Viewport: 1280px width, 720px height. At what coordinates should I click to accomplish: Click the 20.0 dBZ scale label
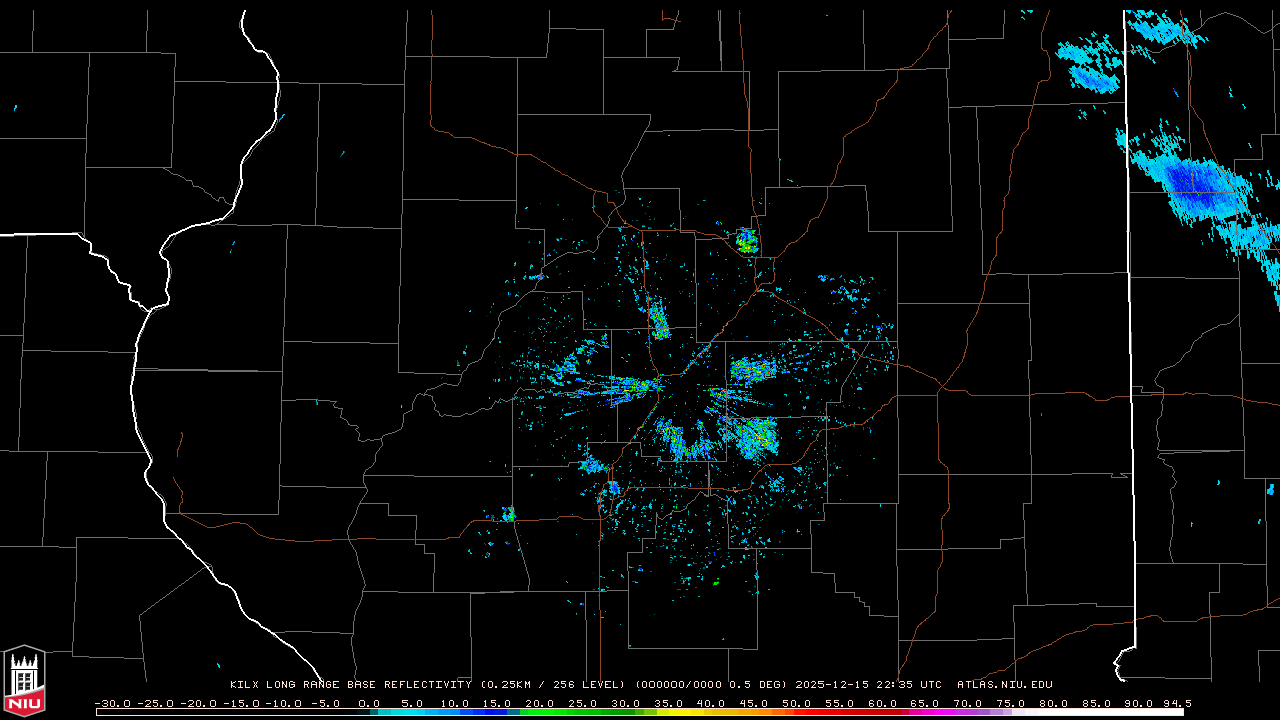[x=540, y=703]
